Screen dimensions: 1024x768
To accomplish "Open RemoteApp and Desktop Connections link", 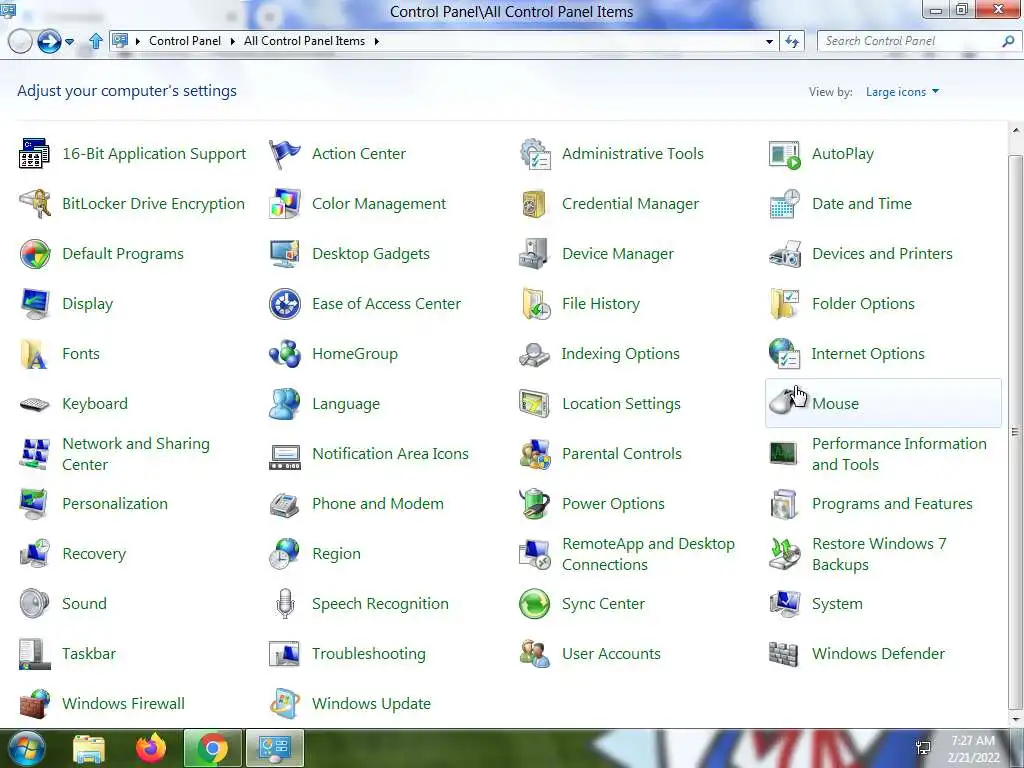I will click(648, 554).
